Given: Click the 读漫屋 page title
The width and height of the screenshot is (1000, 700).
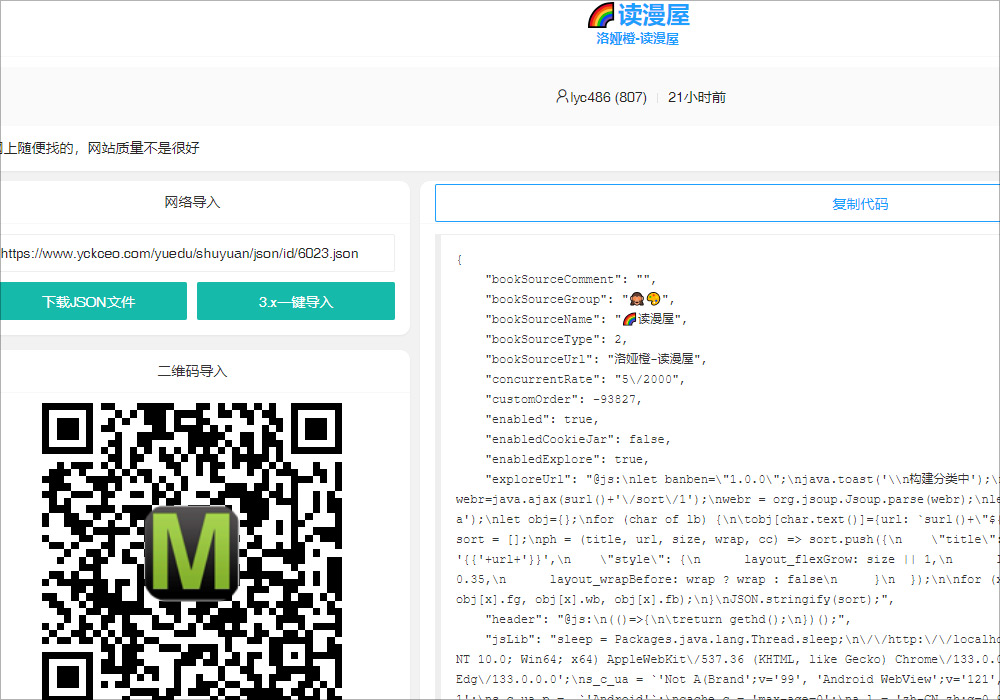Looking at the screenshot, I should (x=654, y=15).
